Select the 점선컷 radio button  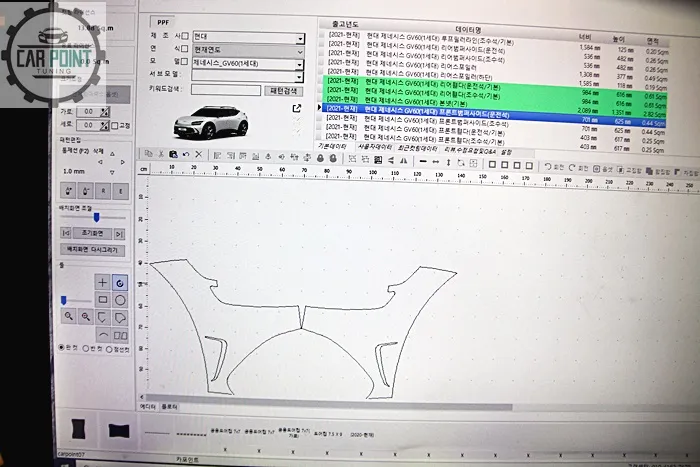click(109, 349)
